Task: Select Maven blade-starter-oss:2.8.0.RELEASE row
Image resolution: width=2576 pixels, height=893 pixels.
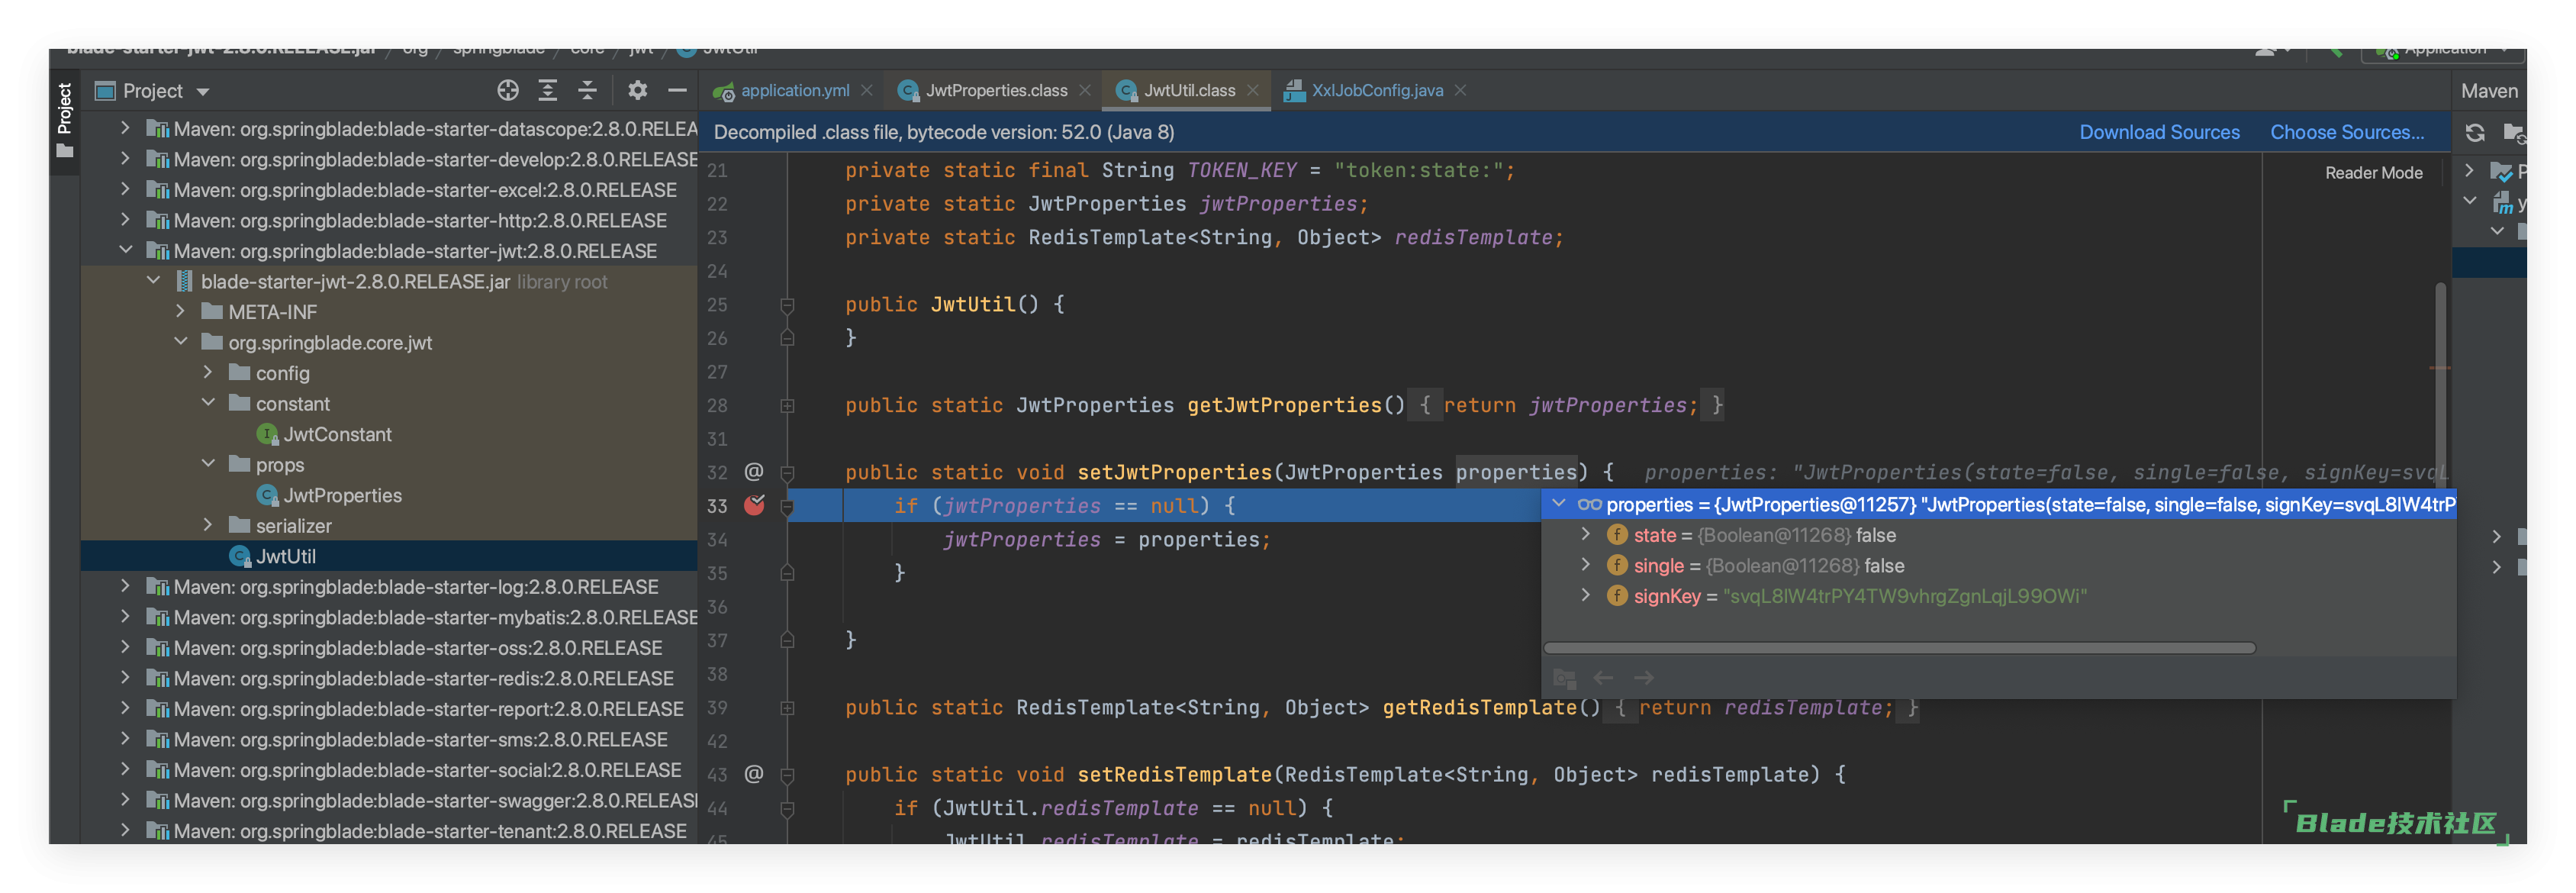Action: (390, 648)
